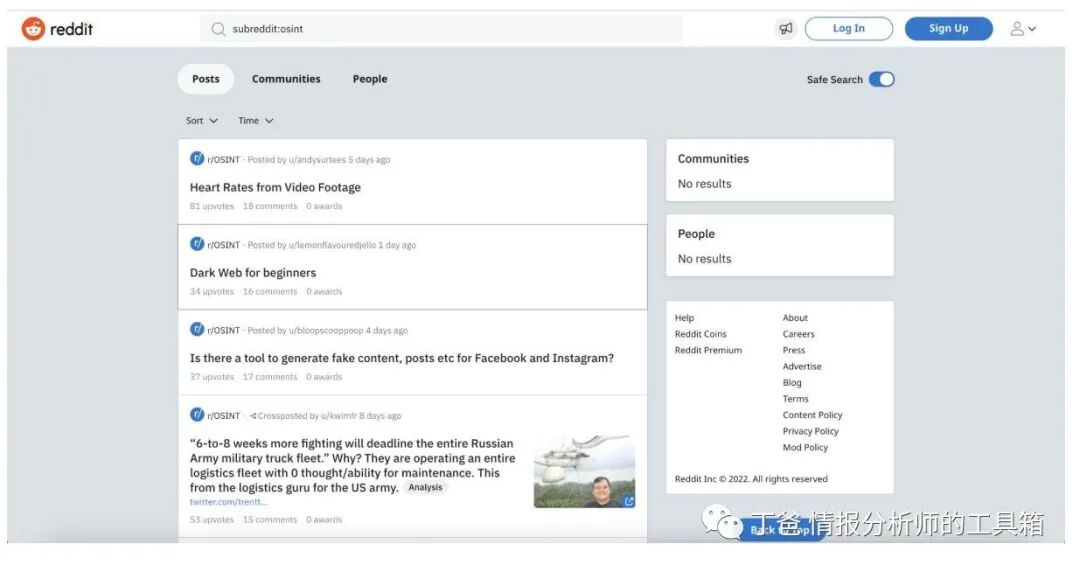
Task: Click r/OSINT icon on Russian Army post
Action: tap(197, 415)
